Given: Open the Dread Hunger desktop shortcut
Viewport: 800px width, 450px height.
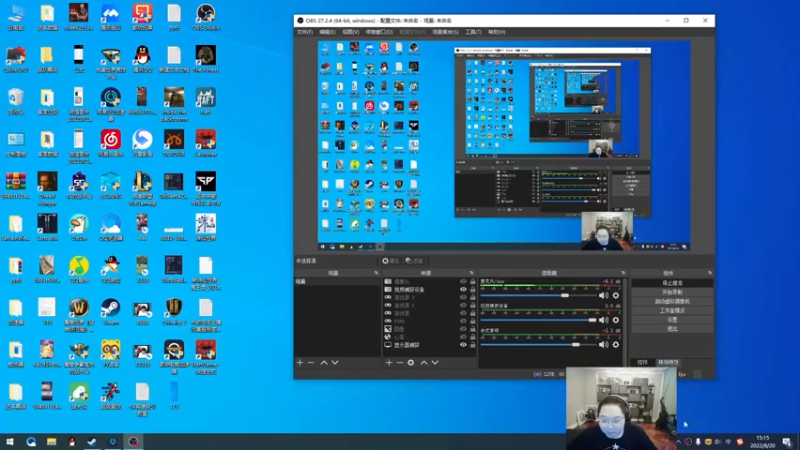Looking at the screenshot, I should tap(47, 188).
